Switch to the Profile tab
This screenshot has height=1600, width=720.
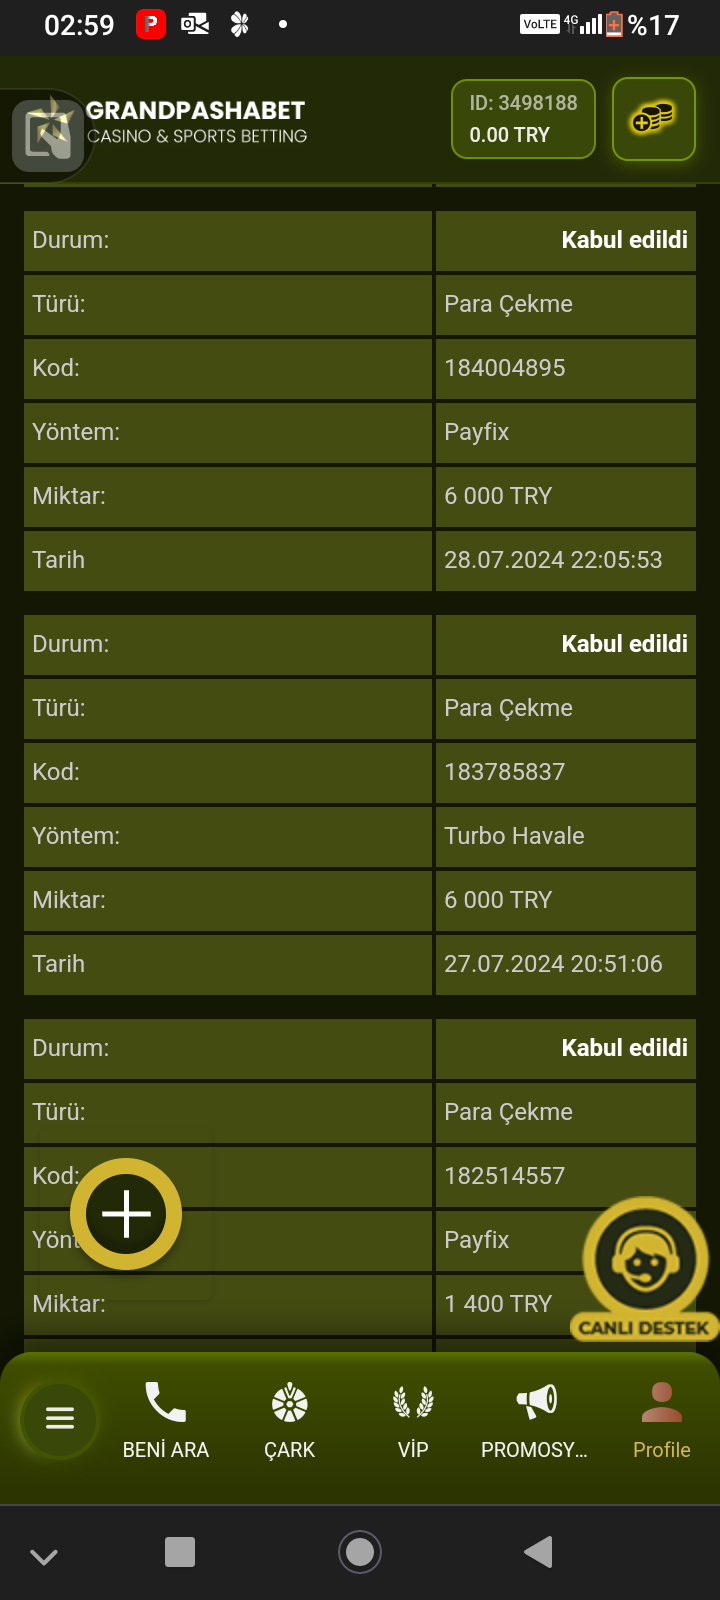(x=661, y=1418)
